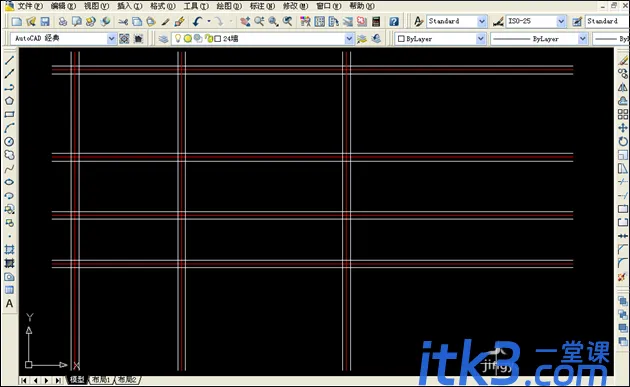Image resolution: width=630 pixels, height=387 pixels.
Task: Click the Undo arrow button
Action: click(197, 21)
